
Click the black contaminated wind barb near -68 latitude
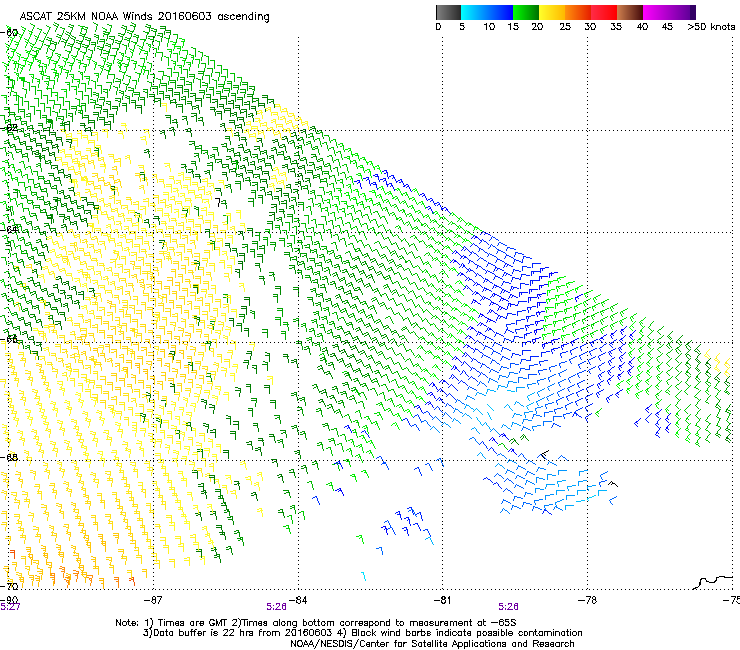(x=544, y=455)
